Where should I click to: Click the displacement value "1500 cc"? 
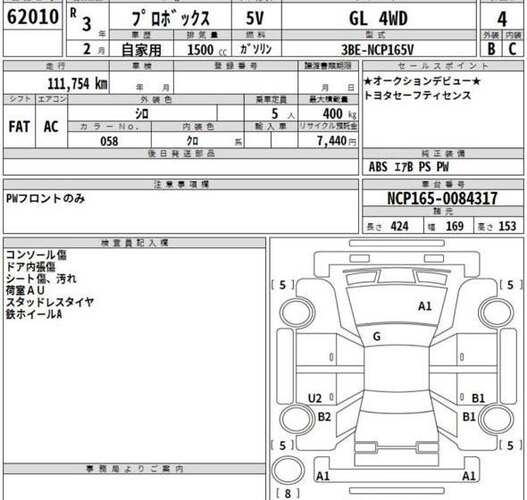tap(207, 50)
